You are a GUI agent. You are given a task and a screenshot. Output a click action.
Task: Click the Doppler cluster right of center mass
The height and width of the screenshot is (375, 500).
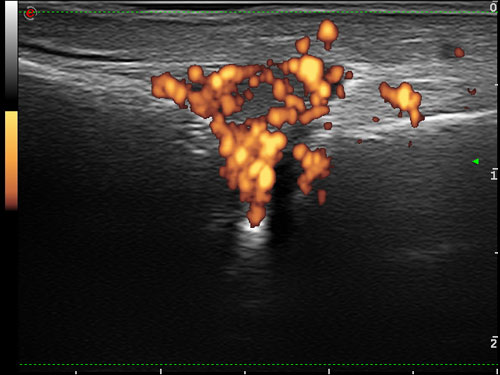(402, 102)
